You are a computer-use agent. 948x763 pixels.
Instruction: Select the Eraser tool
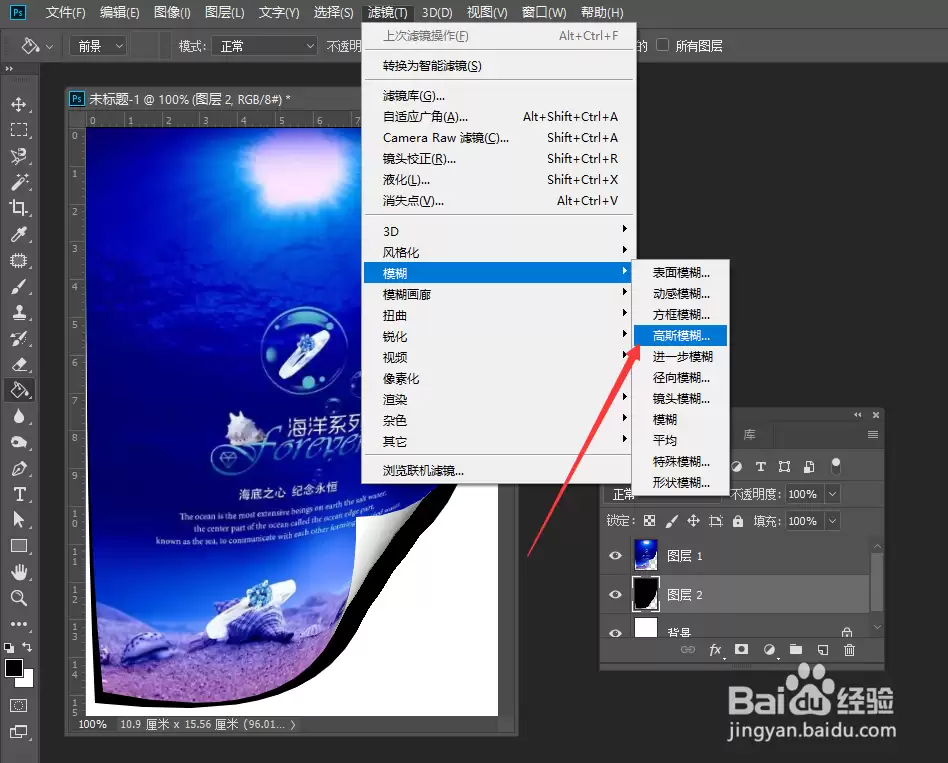[19, 365]
